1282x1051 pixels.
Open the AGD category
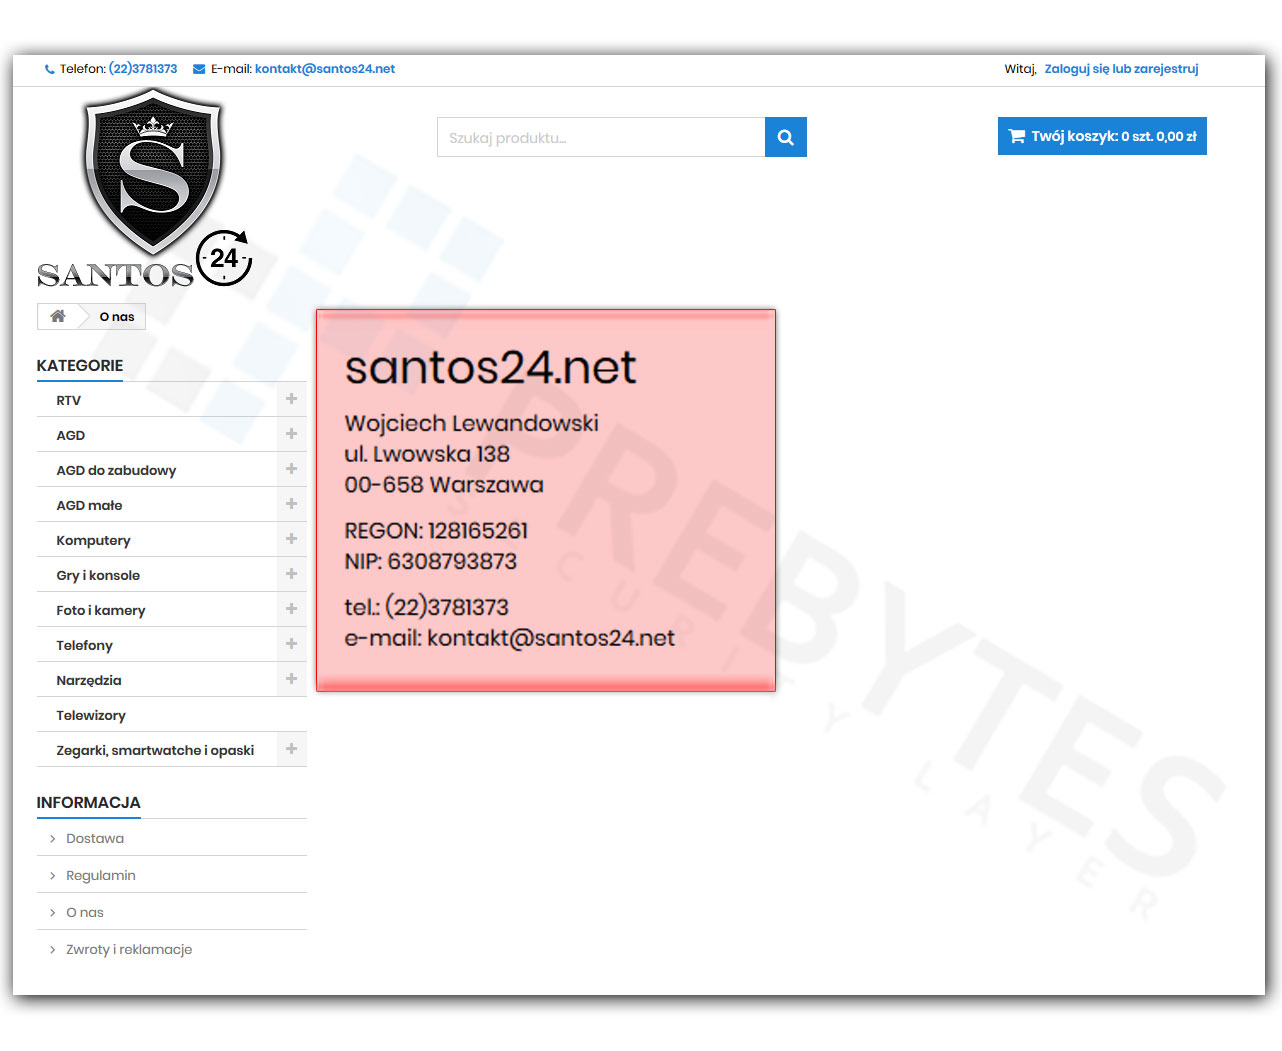coord(71,435)
